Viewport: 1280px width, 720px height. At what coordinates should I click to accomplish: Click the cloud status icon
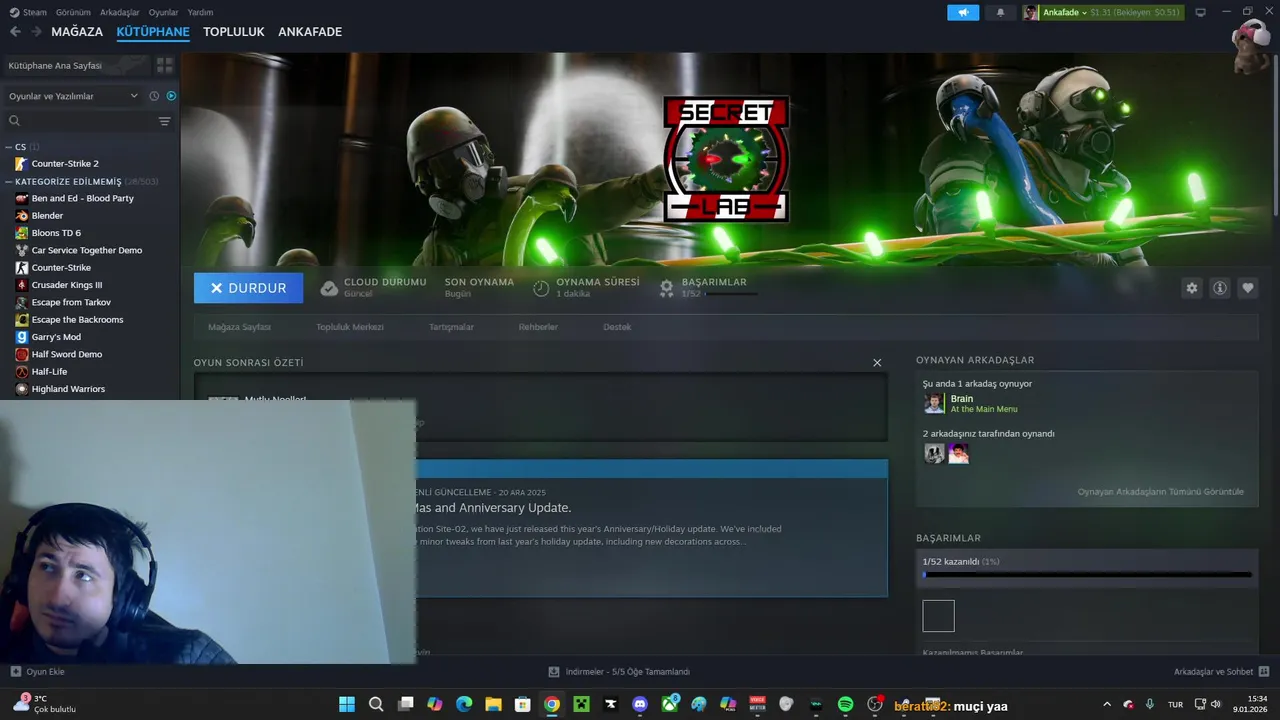(329, 288)
